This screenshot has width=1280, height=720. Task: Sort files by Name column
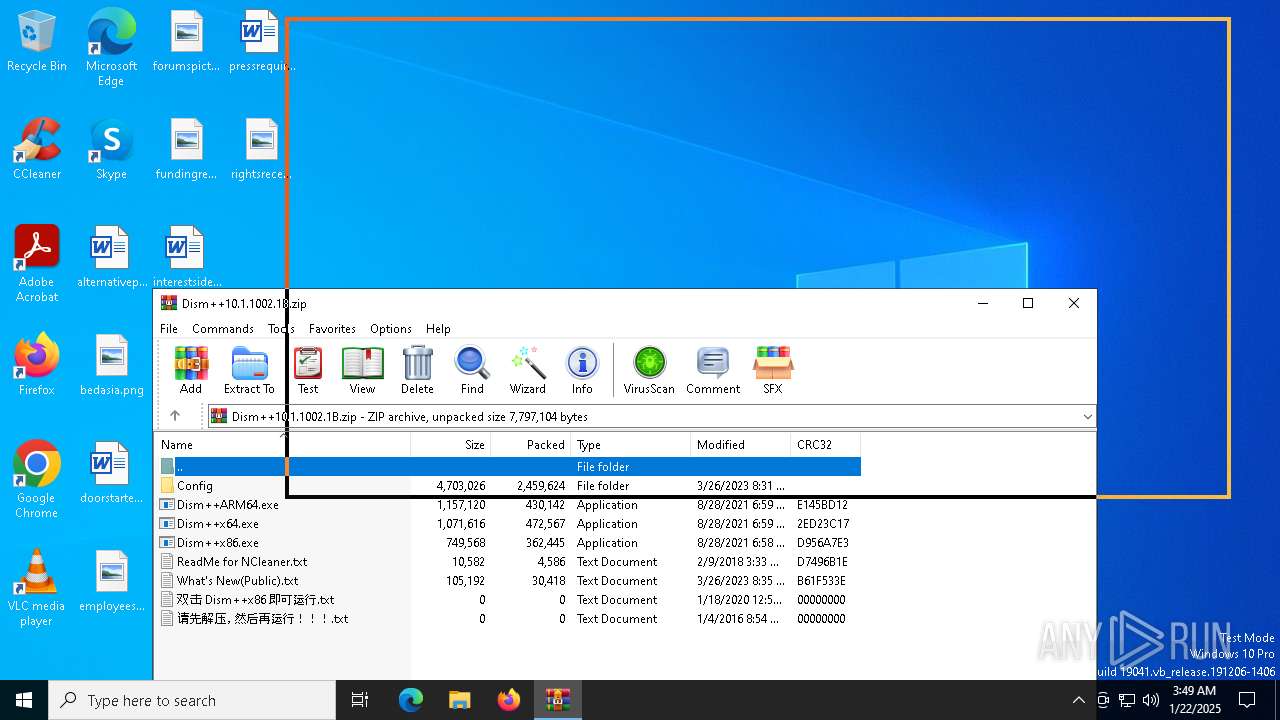pyautogui.click(x=282, y=445)
